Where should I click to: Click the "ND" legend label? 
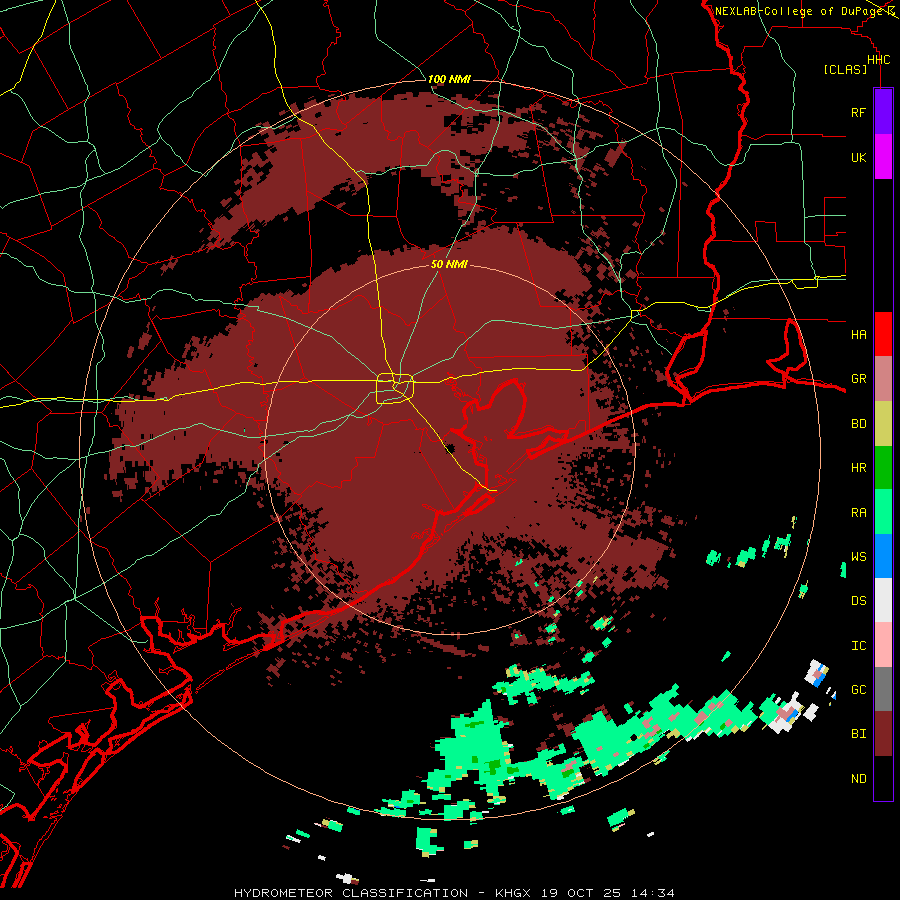tap(858, 779)
